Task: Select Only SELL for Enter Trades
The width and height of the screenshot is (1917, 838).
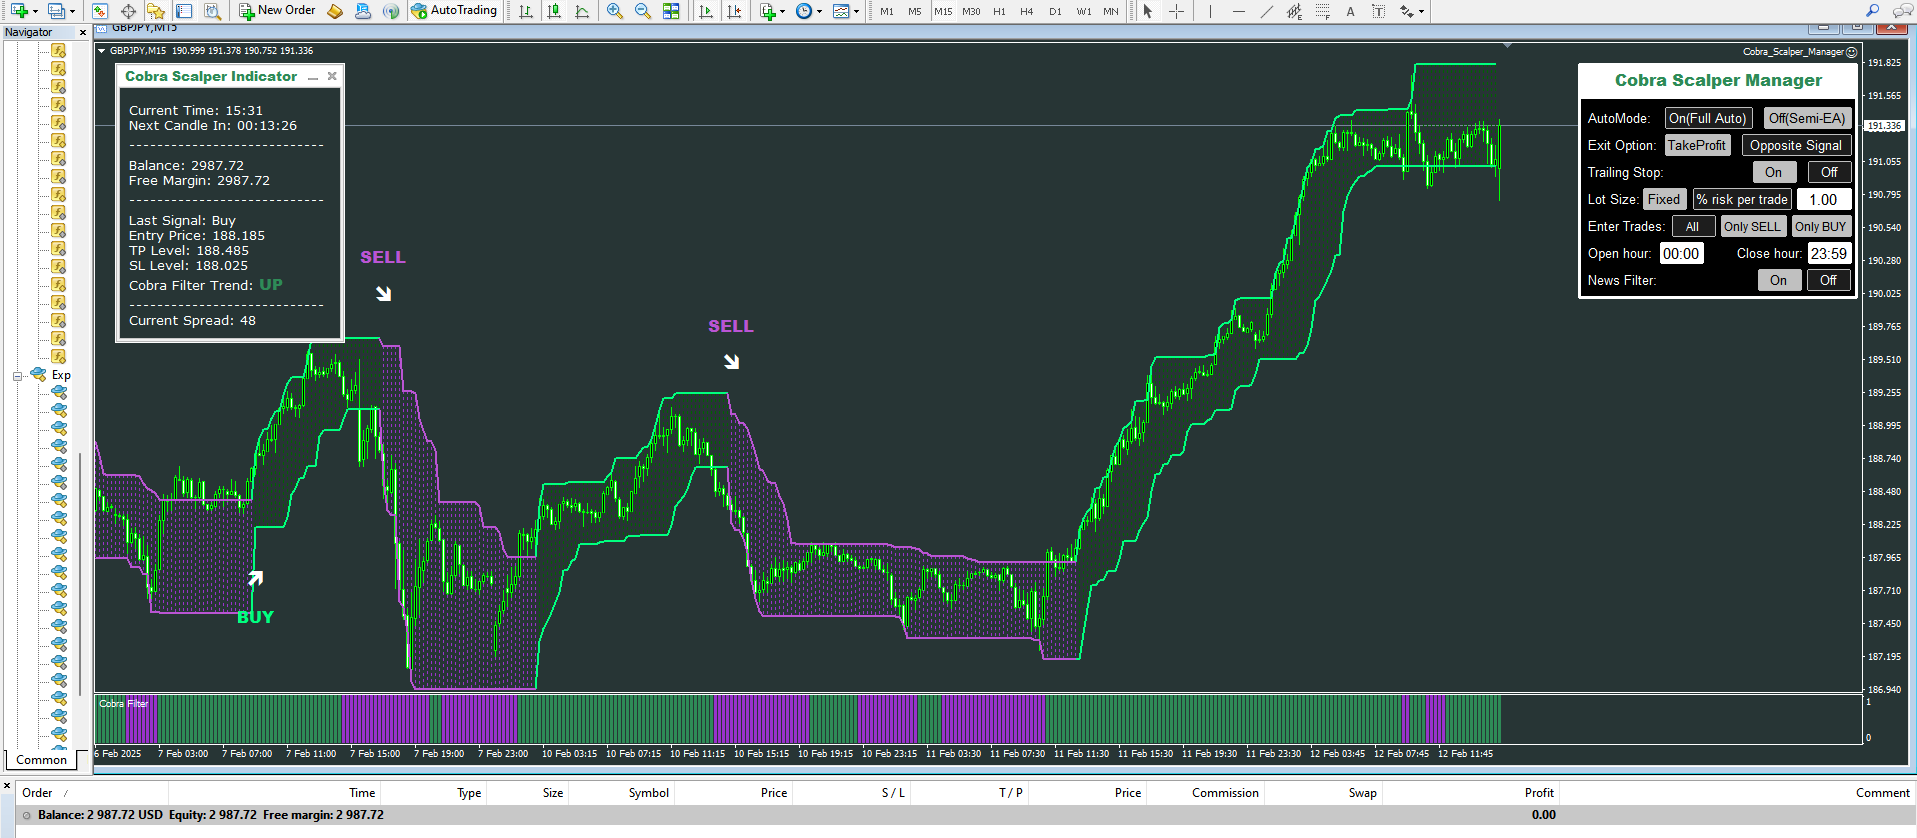Action: click(x=1752, y=226)
